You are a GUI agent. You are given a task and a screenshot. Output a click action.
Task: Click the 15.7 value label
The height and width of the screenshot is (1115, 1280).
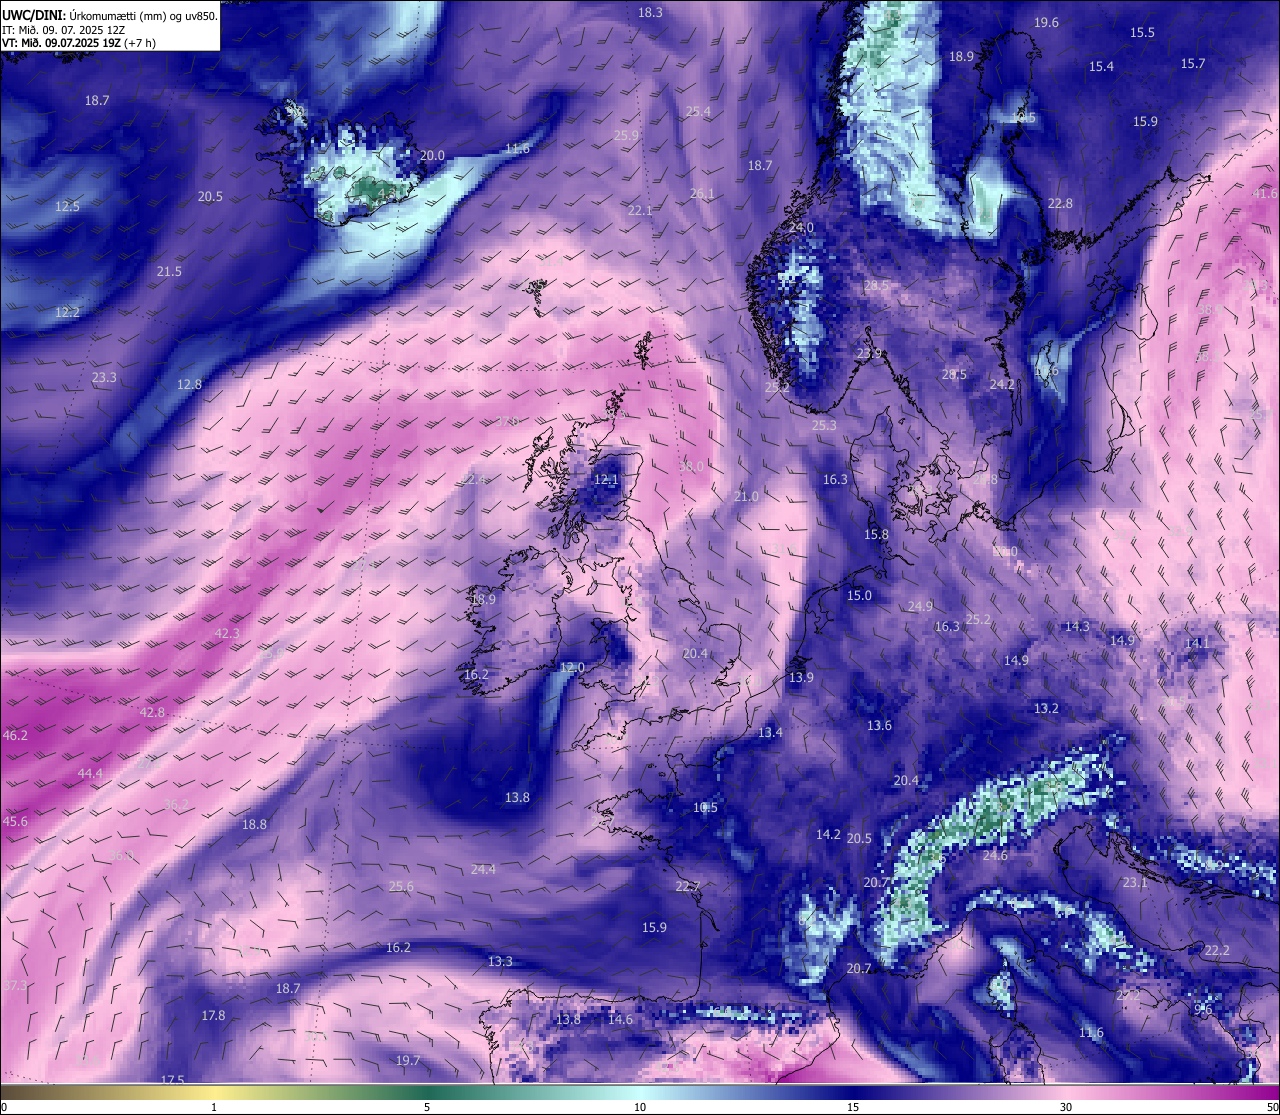(1193, 63)
